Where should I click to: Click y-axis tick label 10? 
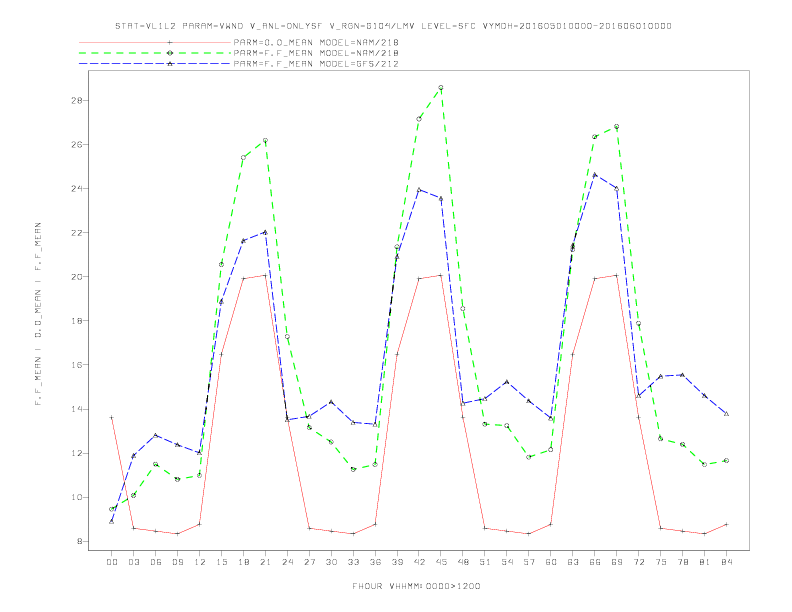coord(77,497)
